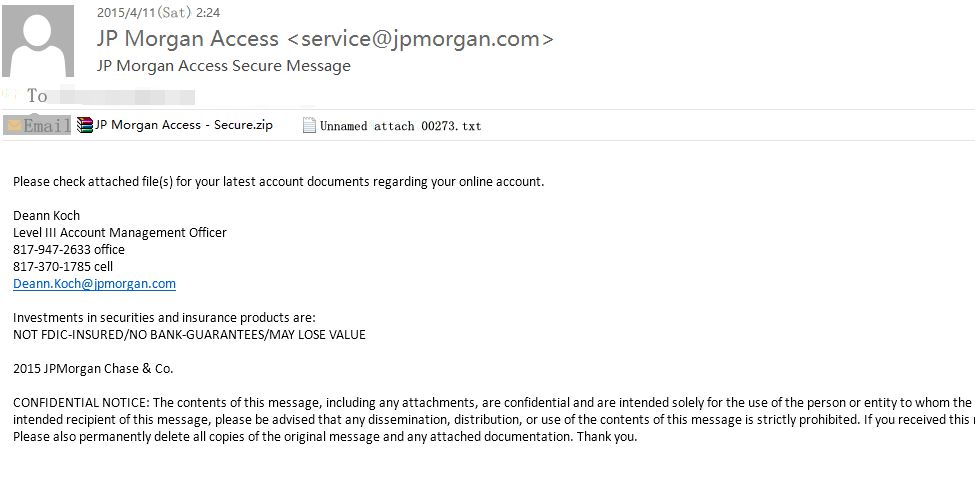Click the subject line JP Morgan Access Secure Message
Screen dimensions: 975x491
[224, 66]
